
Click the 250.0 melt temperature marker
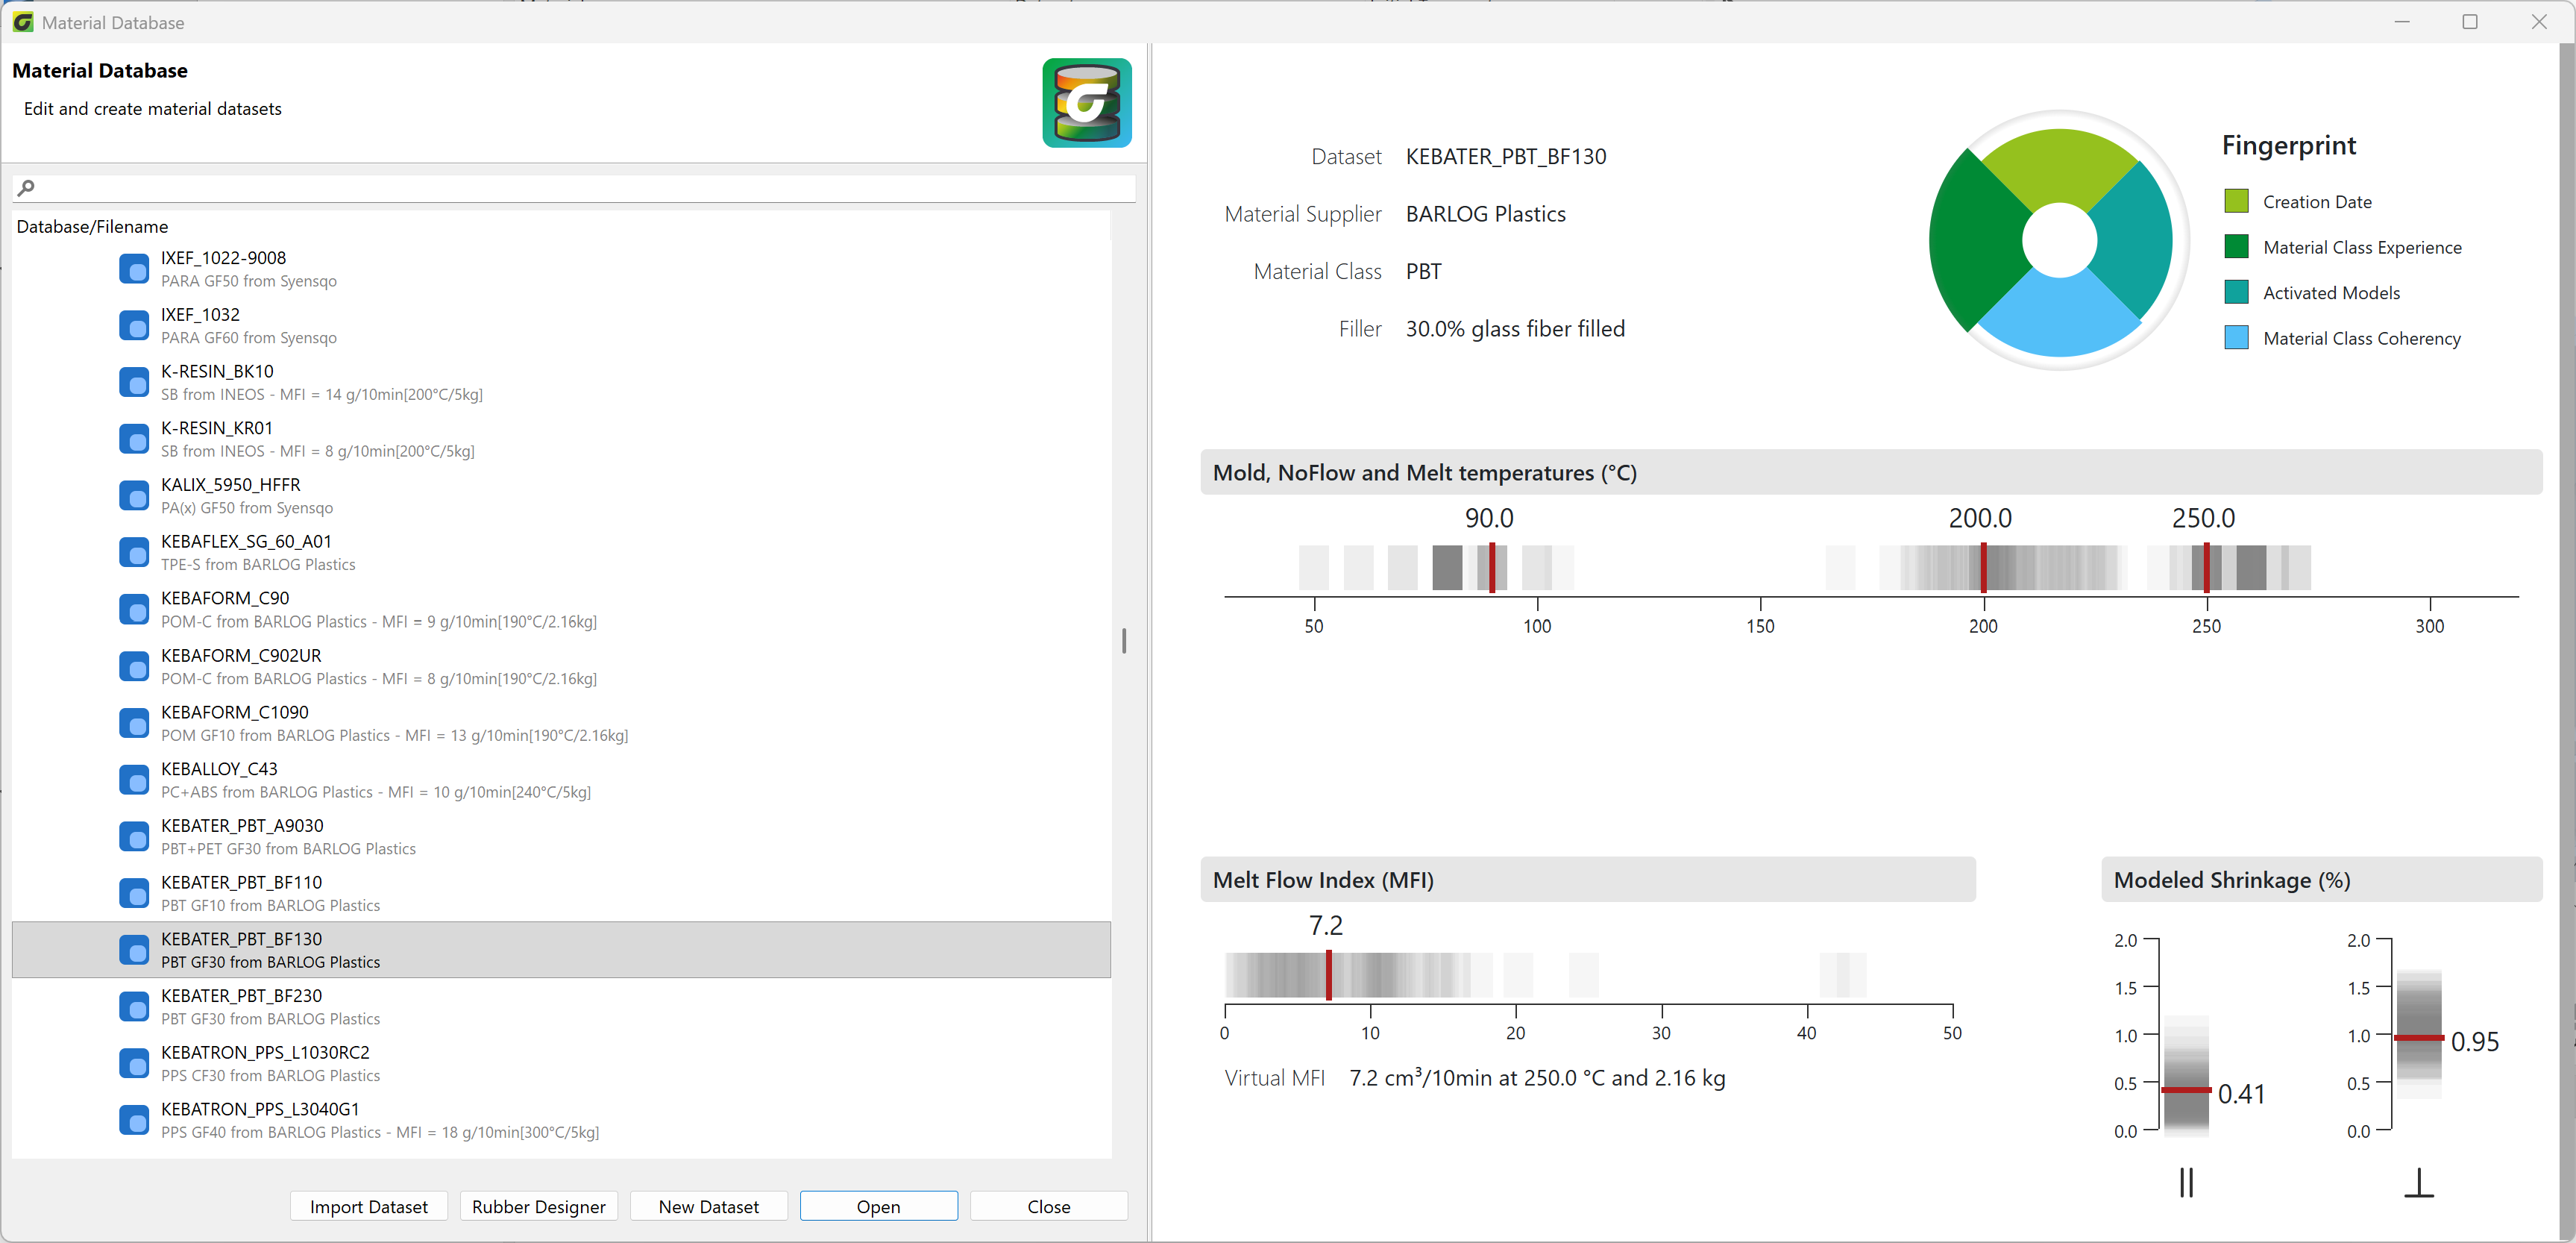[2207, 568]
